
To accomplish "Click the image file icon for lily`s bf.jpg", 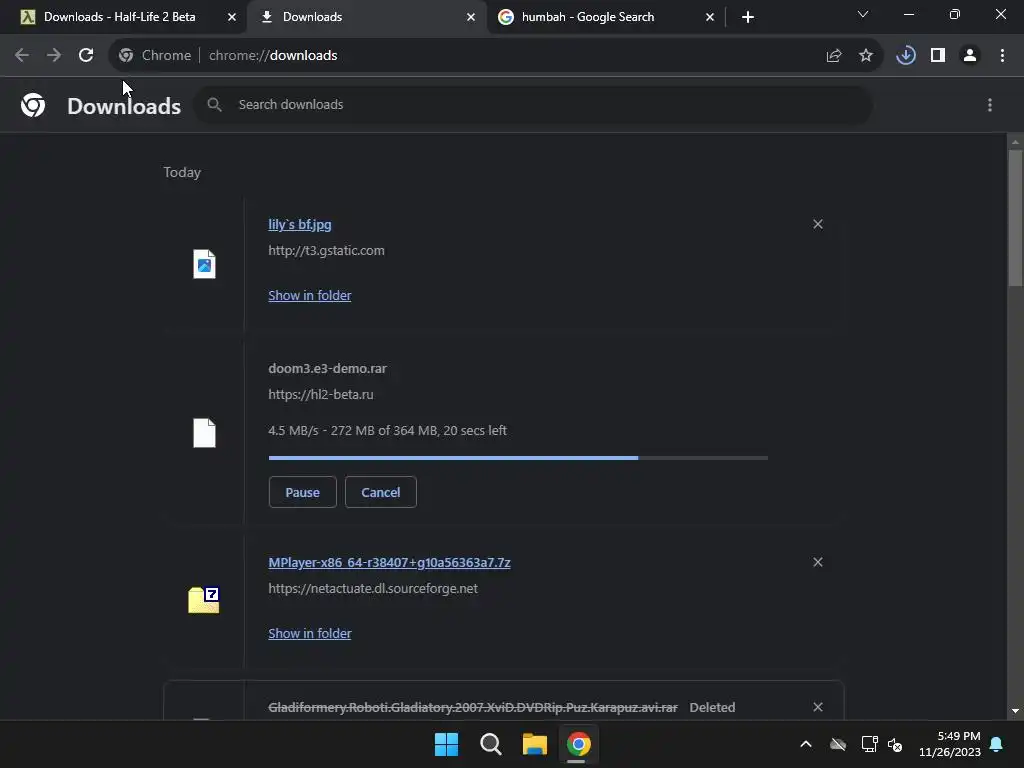I will (x=204, y=264).
